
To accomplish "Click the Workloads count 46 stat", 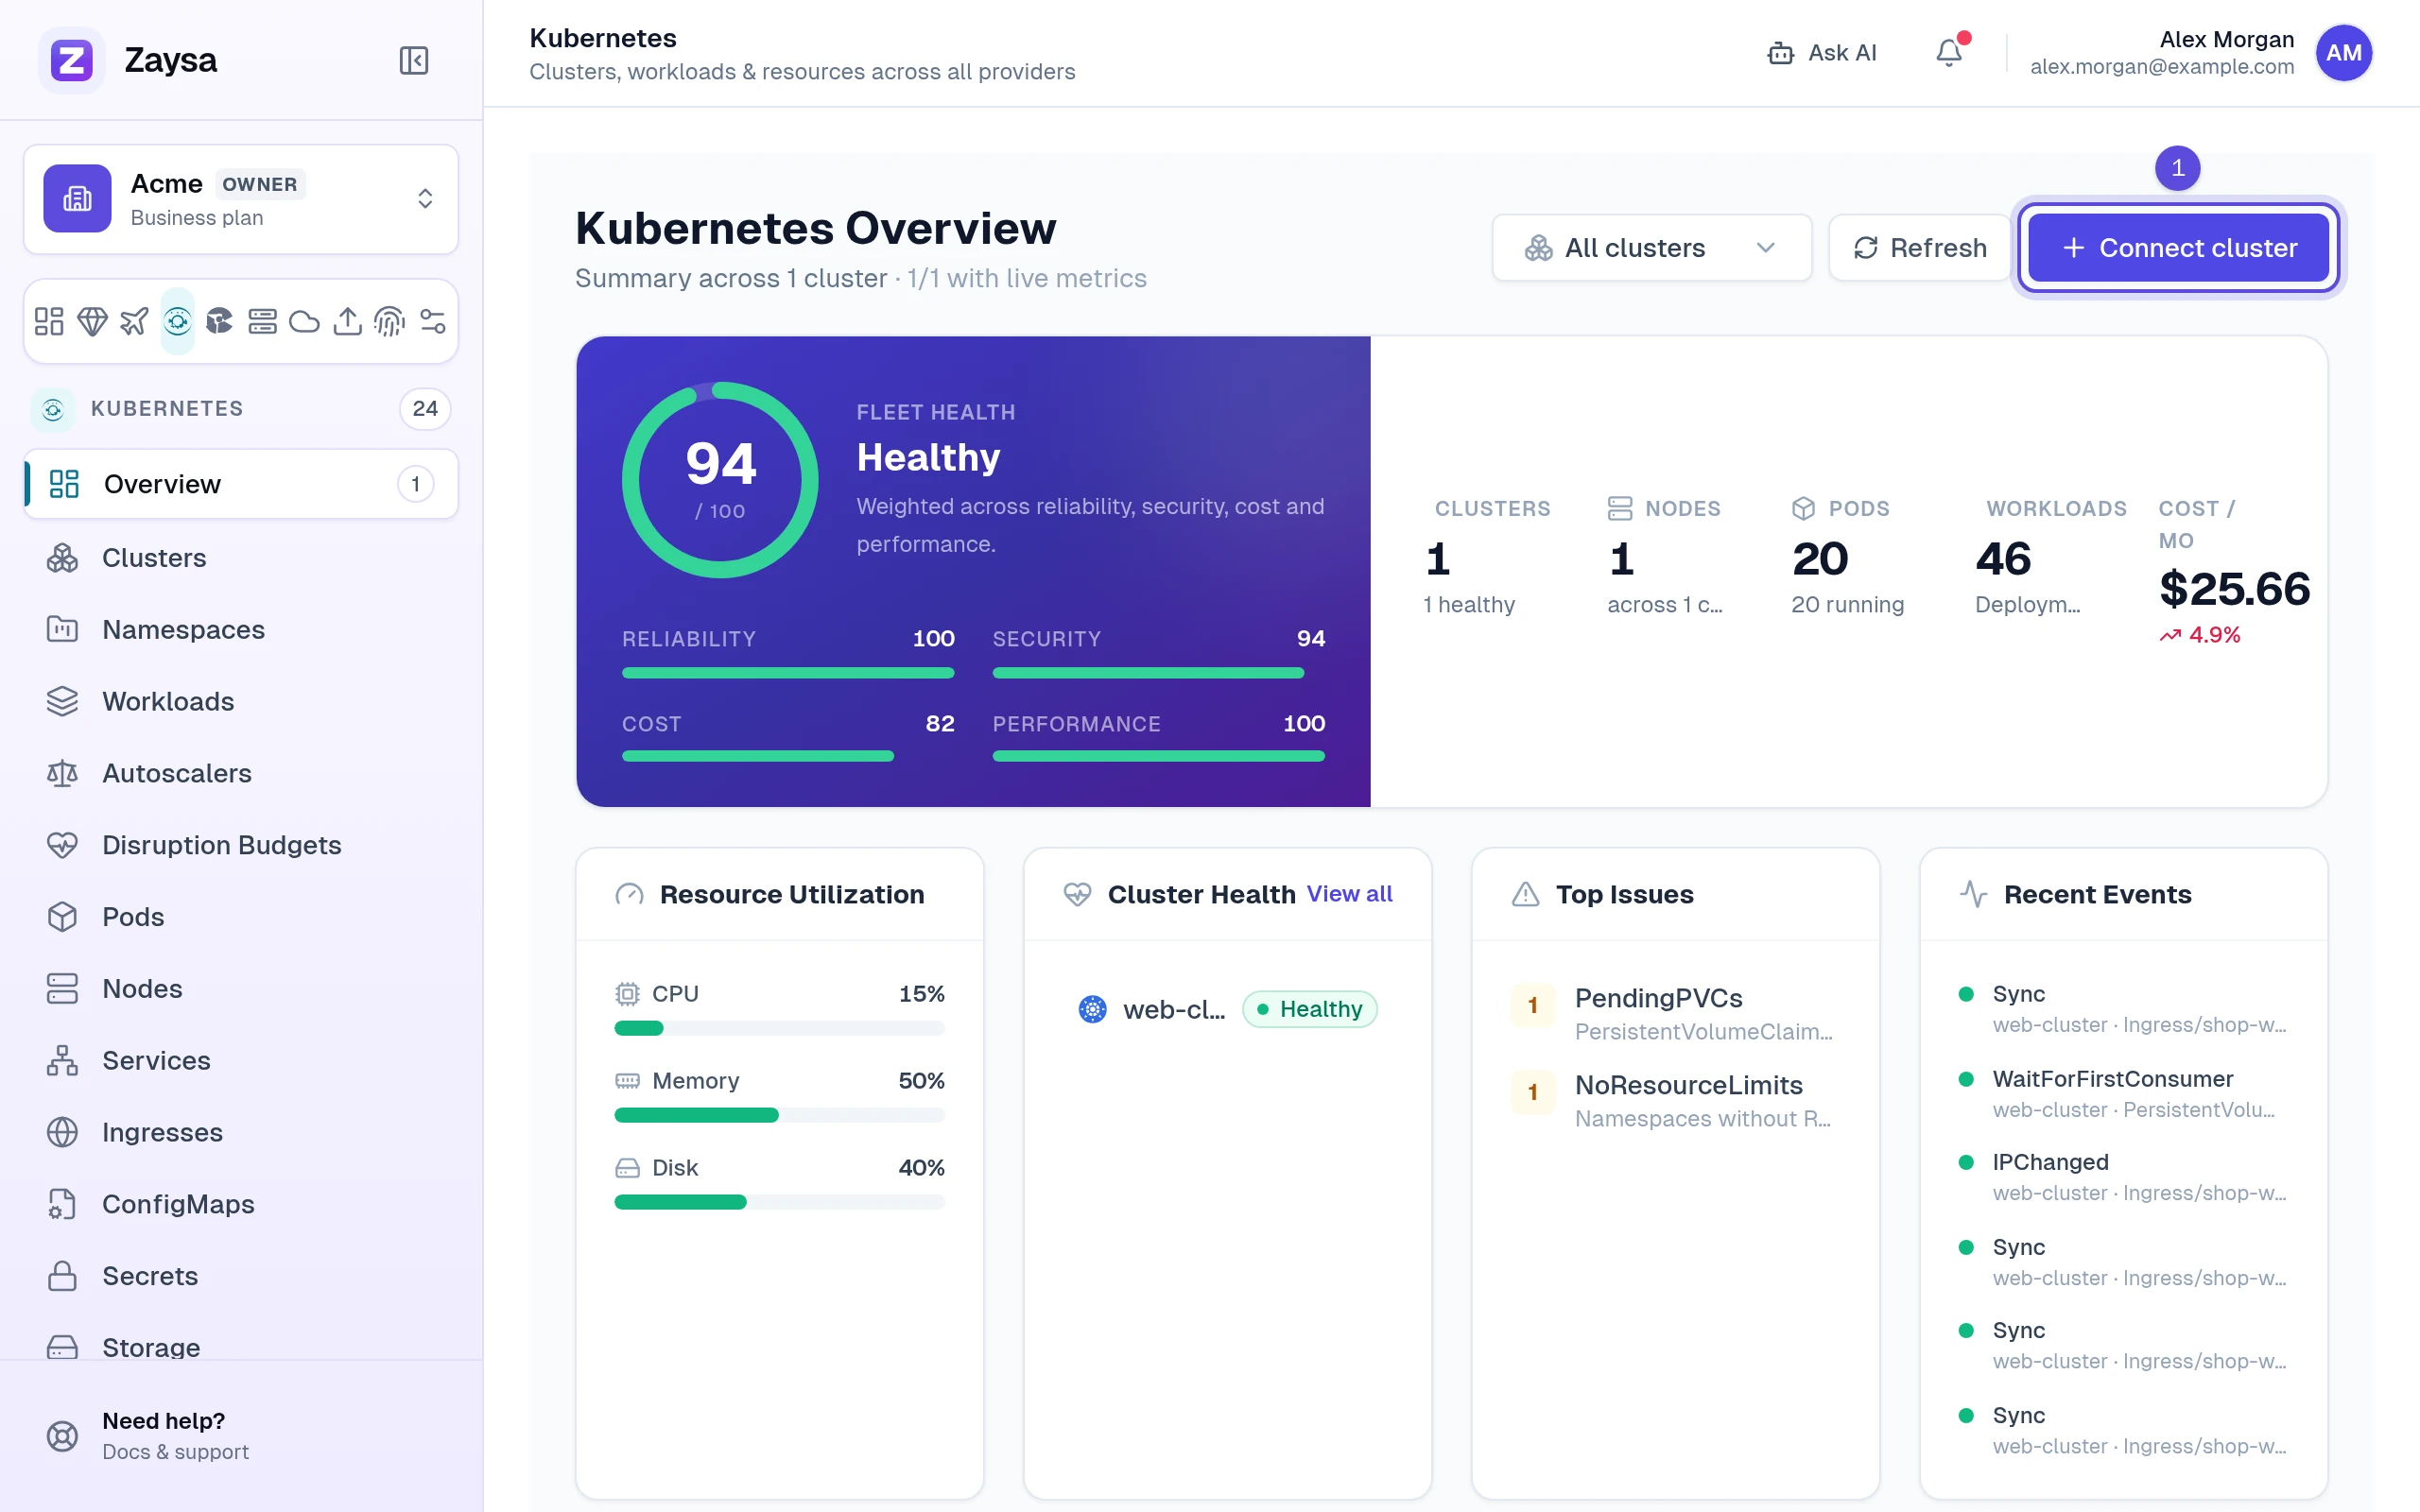I will click(x=2003, y=559).
